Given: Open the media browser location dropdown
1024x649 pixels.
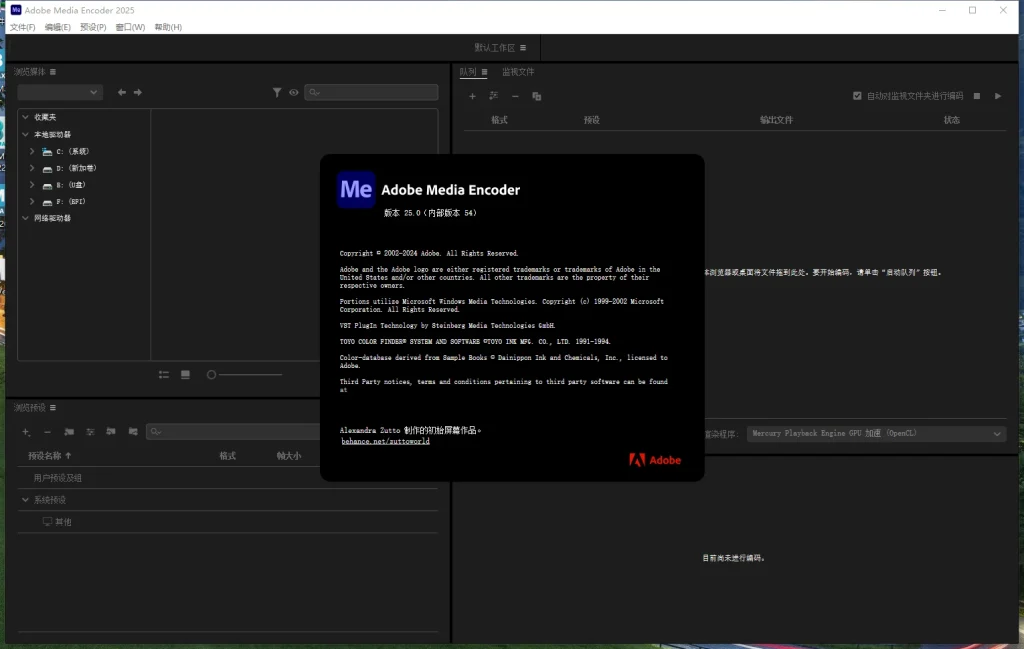Looking at the screenshot, I should click(x=59, y=93).
